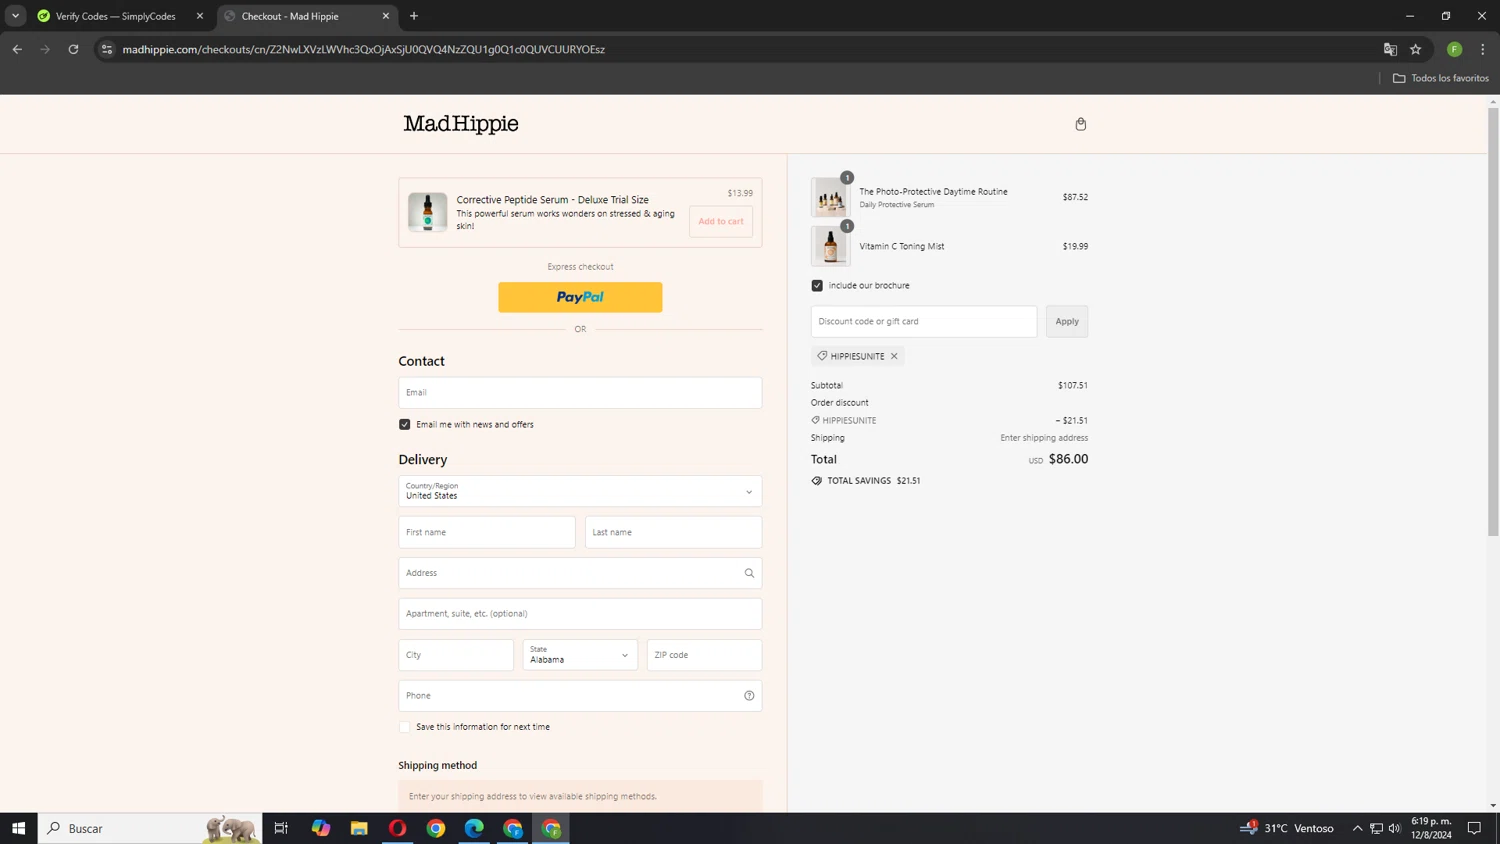
Task: Apply the discount code
Action: click(x=1067, y=321)
